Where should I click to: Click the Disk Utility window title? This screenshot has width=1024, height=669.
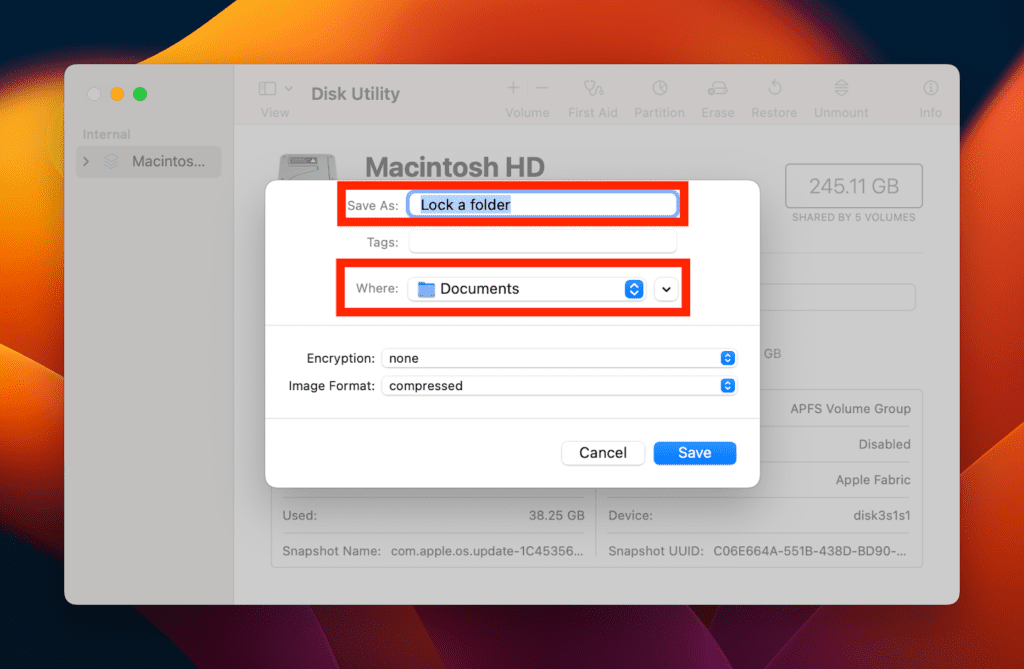click(x=355, y=94)
